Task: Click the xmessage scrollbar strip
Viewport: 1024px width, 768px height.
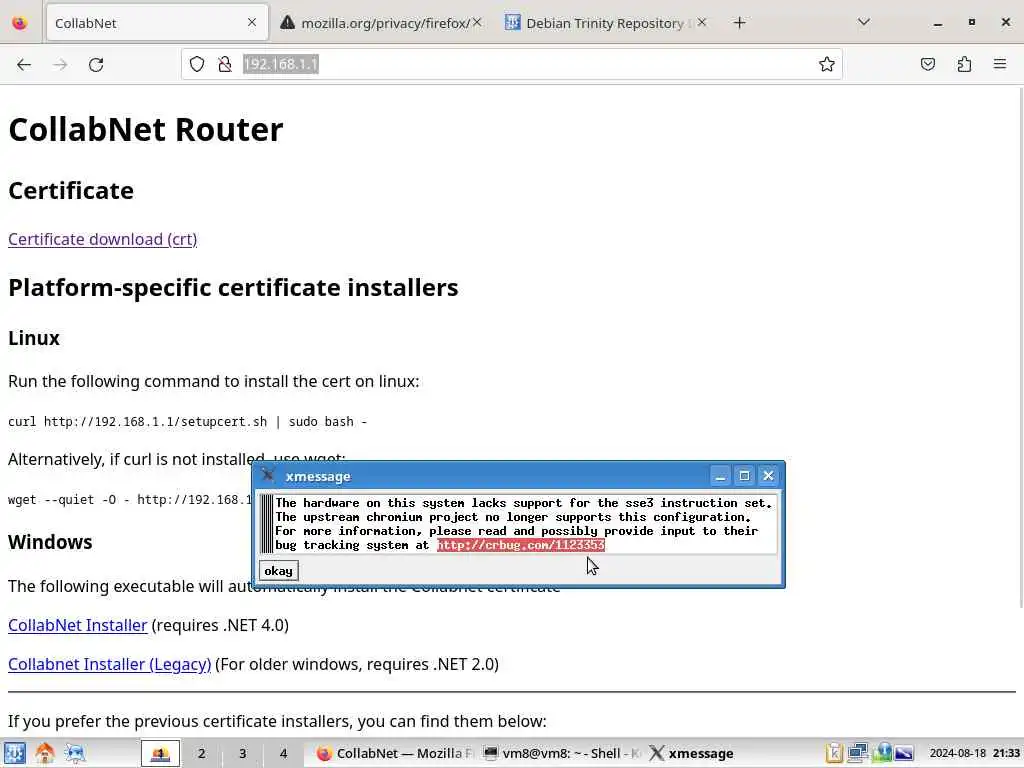Action: pos(266,524)
